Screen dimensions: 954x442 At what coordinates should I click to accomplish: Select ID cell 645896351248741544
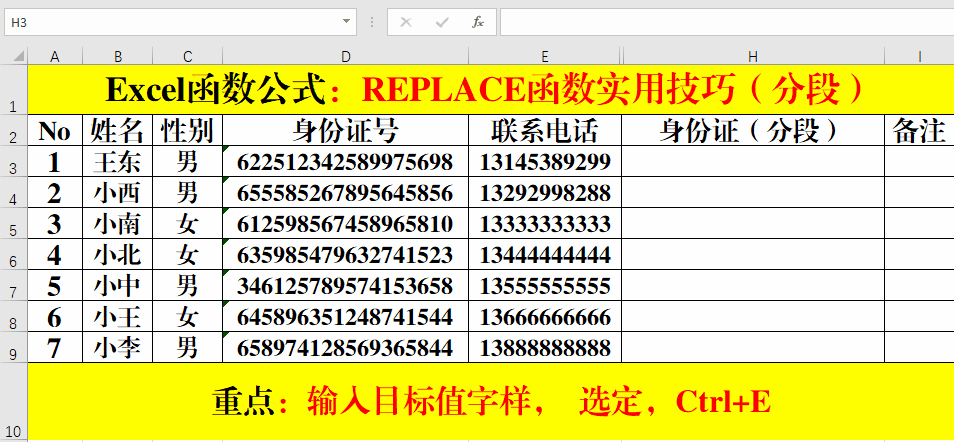346,316
